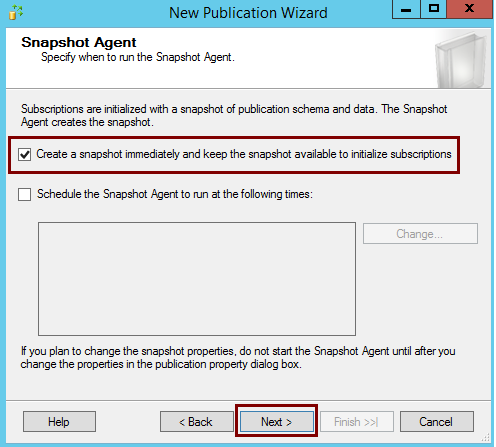Maximize the wizard window
This screenshot has height=447, width=496.
pyautogui.click(x=433, y=9)
